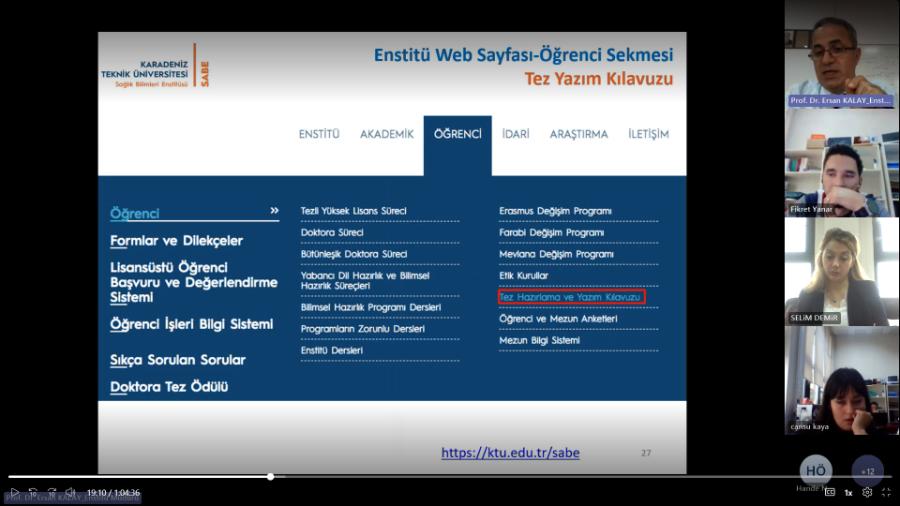Click the video progress bar scrubber handle
This screenshot has width=900, height=506.
(x=270, y=477)
